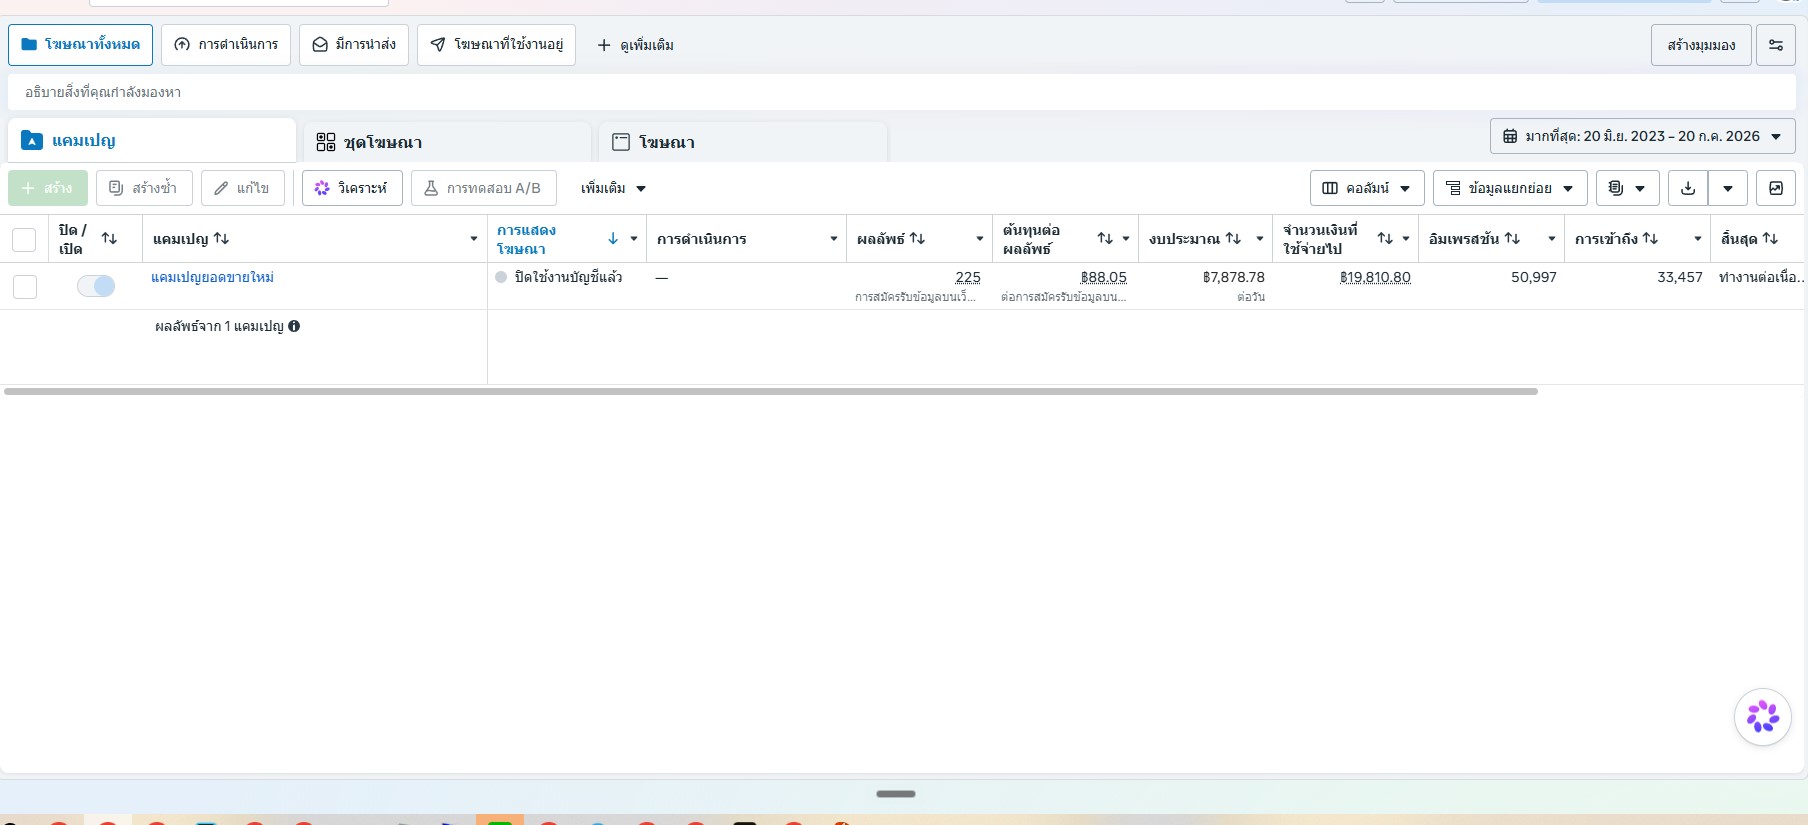Viewport: 1808px width, 825px height.
Task: Toggle the แคมเปญยอดขายใหม่ on/off switch
Action: coord(96,286)
